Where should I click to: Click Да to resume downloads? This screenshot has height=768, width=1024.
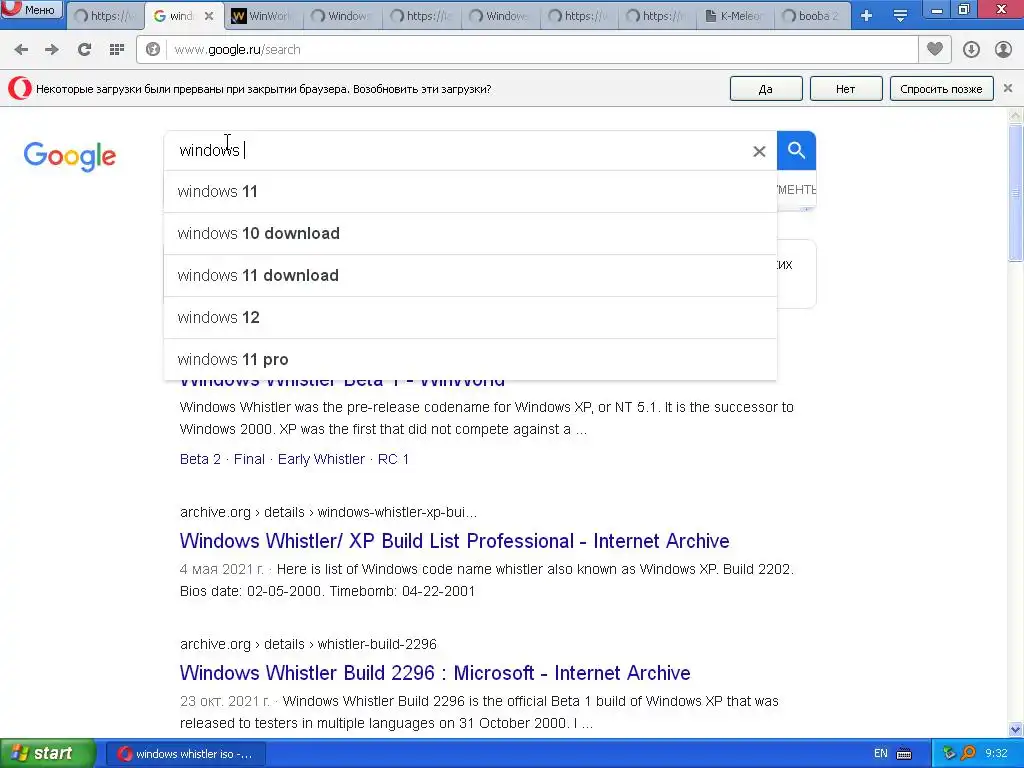766,89
